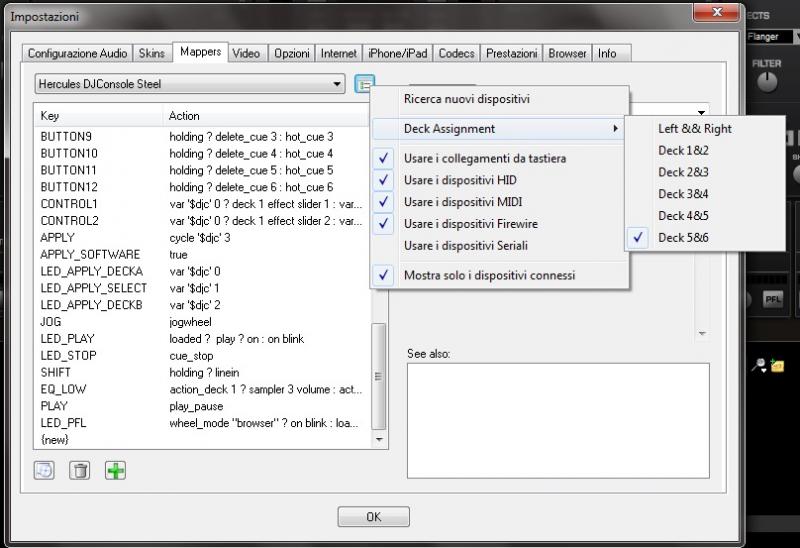This screenshot has width=800, height=548.
Task: Switch to the Browser tab
Action: [x=567, y=54]
